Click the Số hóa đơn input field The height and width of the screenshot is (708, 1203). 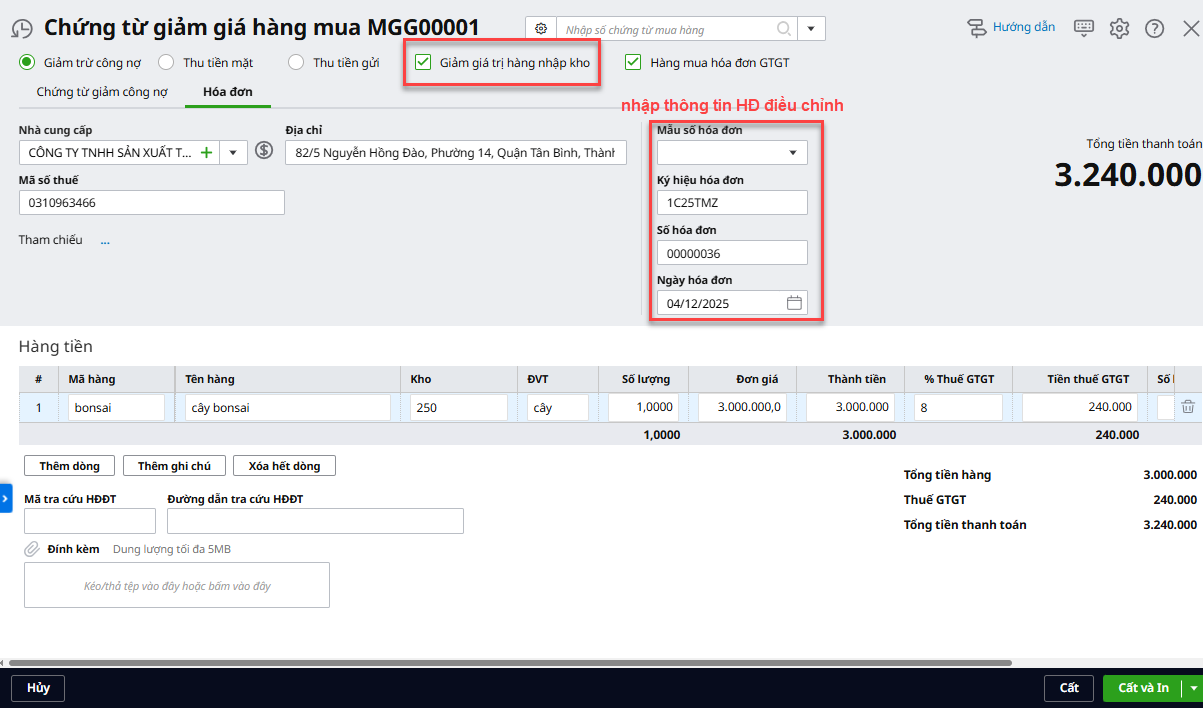point(731,253)
